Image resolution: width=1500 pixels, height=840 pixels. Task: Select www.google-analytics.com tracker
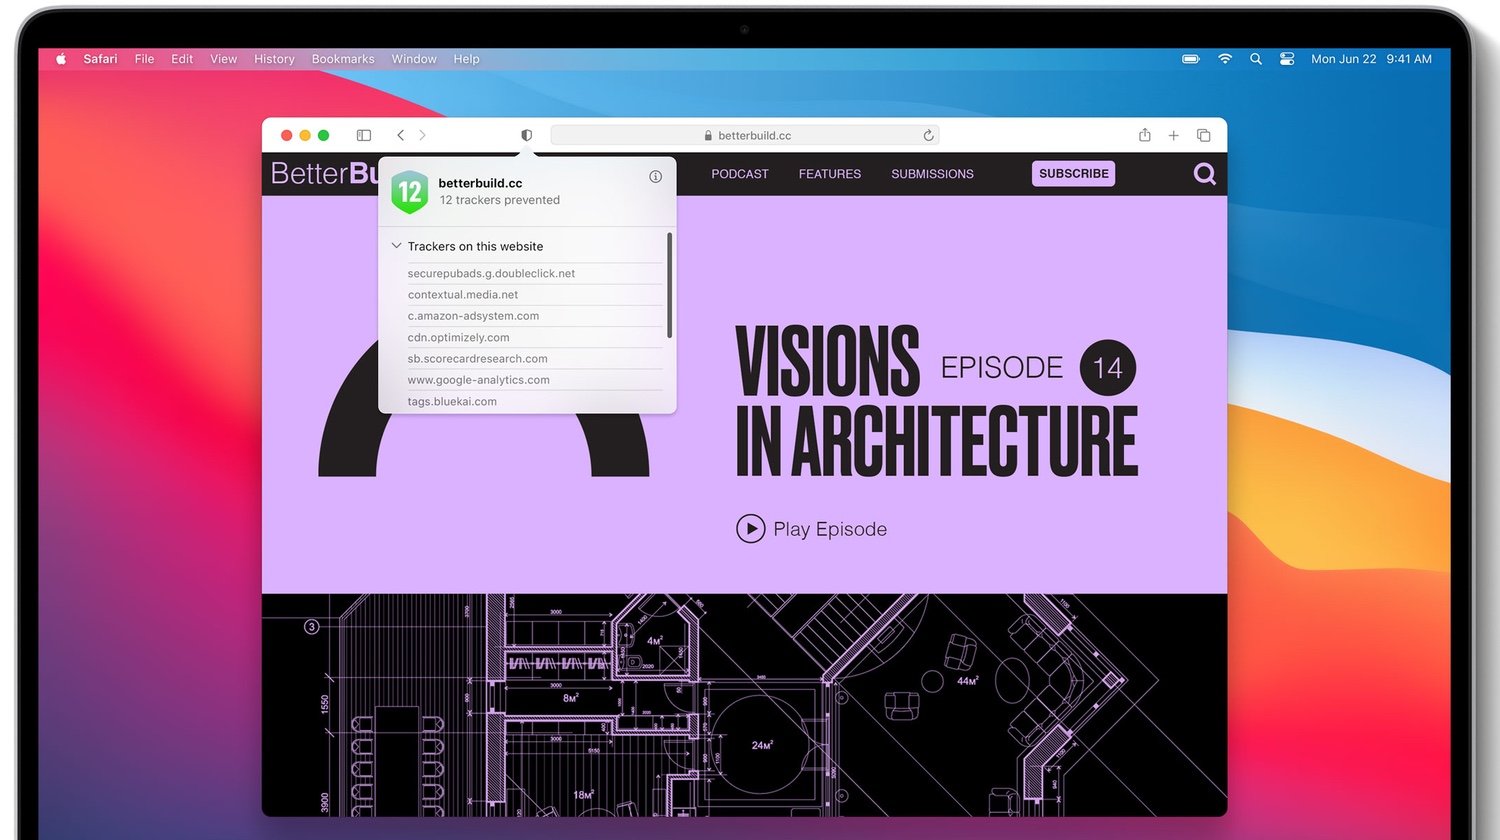coord(478,380)
